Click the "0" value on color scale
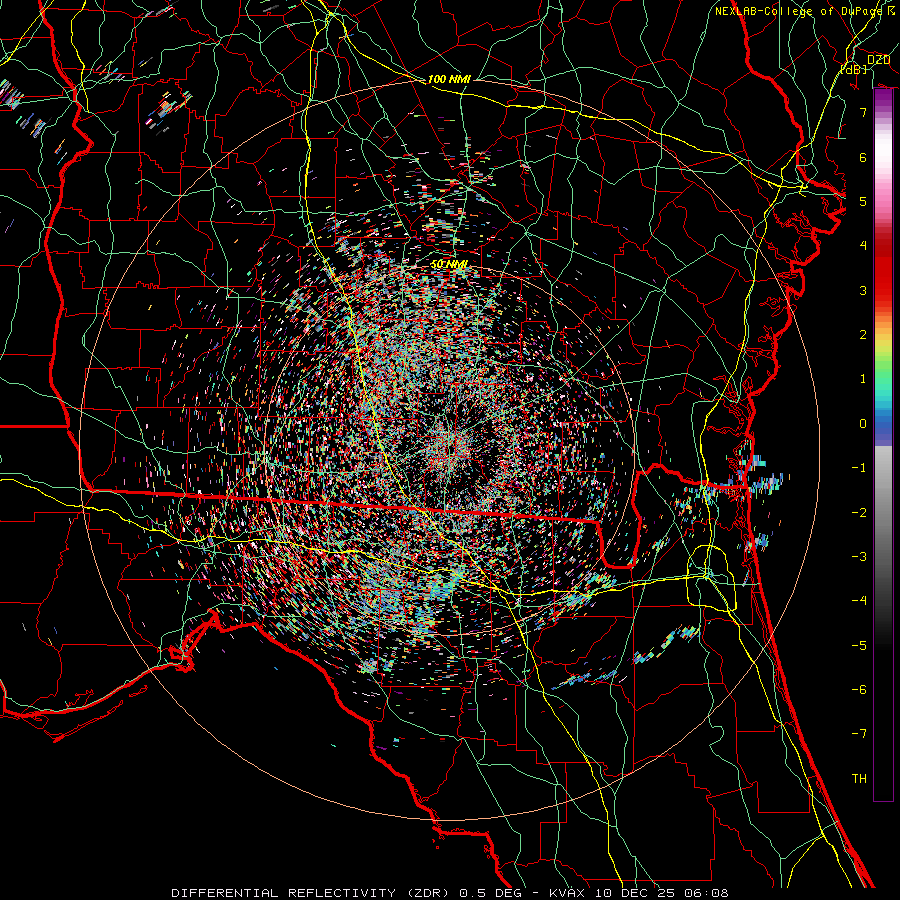Screen dimensions: 900x900 (863, 424)
